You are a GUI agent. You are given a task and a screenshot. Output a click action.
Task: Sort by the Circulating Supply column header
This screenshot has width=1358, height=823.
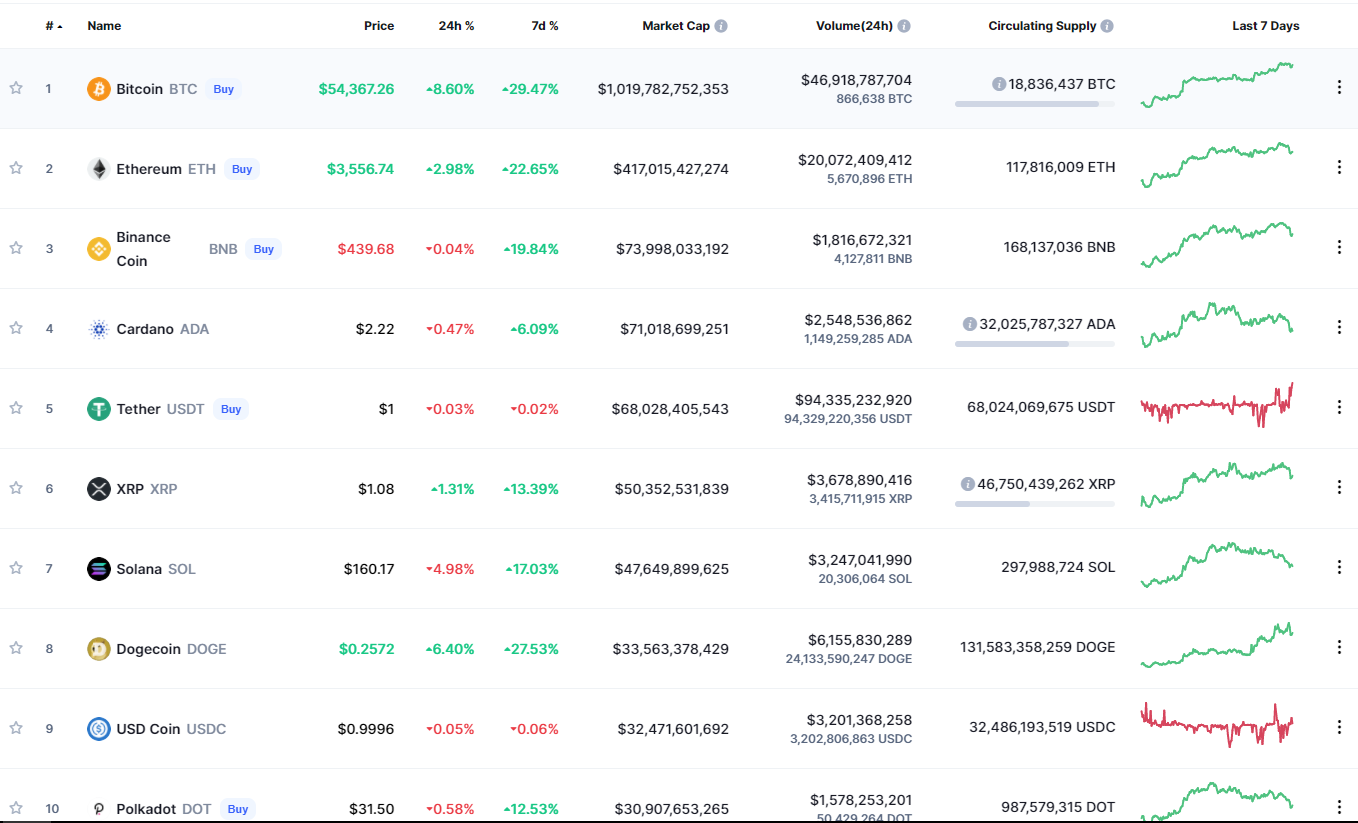[x=1042, y=26]
